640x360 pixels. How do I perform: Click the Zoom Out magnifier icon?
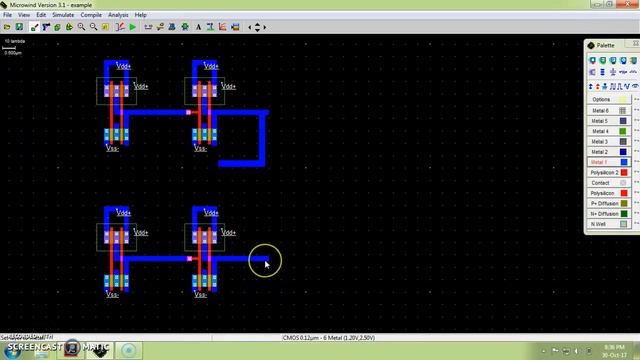click(93, 27)
